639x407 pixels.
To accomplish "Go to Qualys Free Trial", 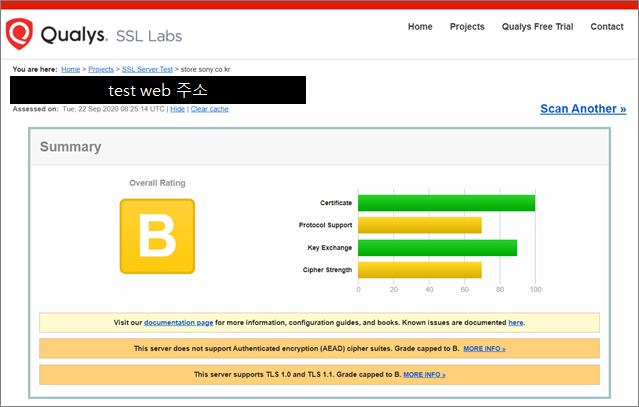I will coord(537,27).
